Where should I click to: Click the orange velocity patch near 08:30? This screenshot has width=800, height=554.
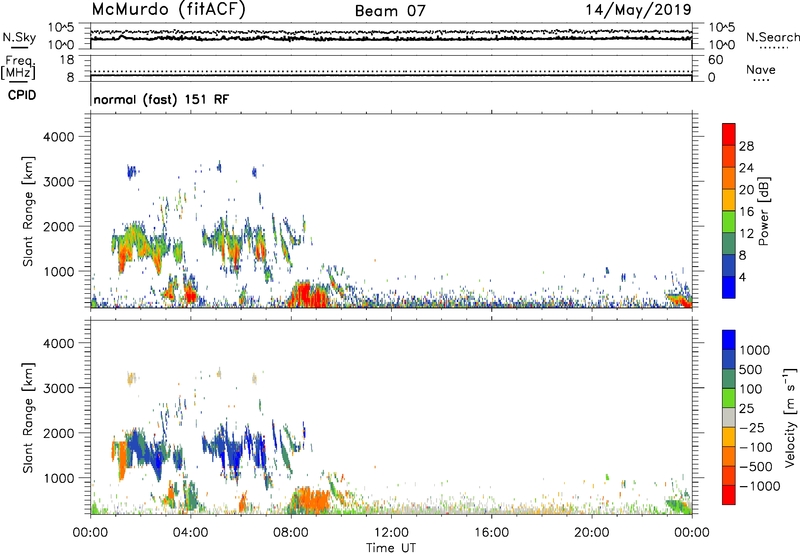pos(310,500)
